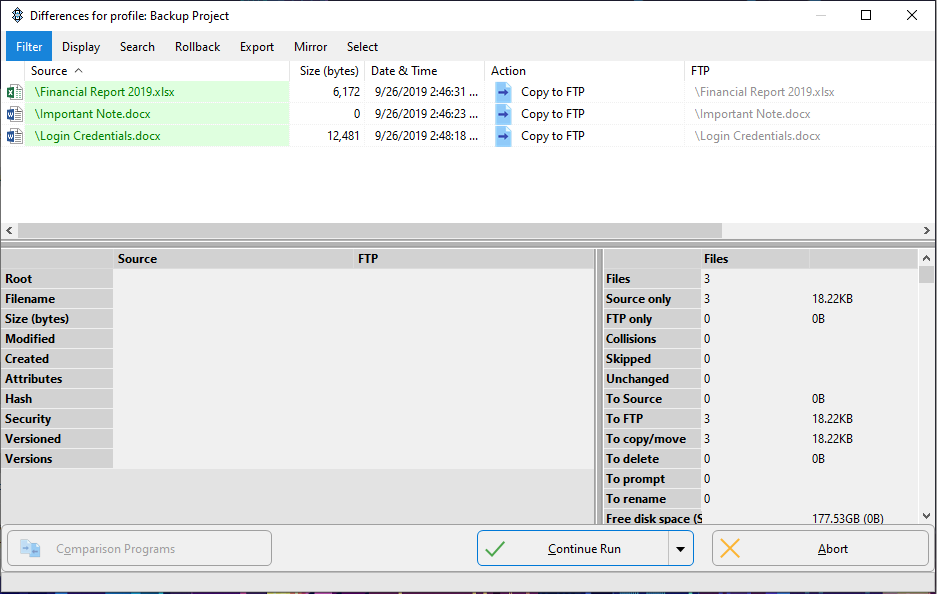The image size is (937, 594).
Task: Click Copy to FTP text for Important Note
Action: click(x=553, y=114)
